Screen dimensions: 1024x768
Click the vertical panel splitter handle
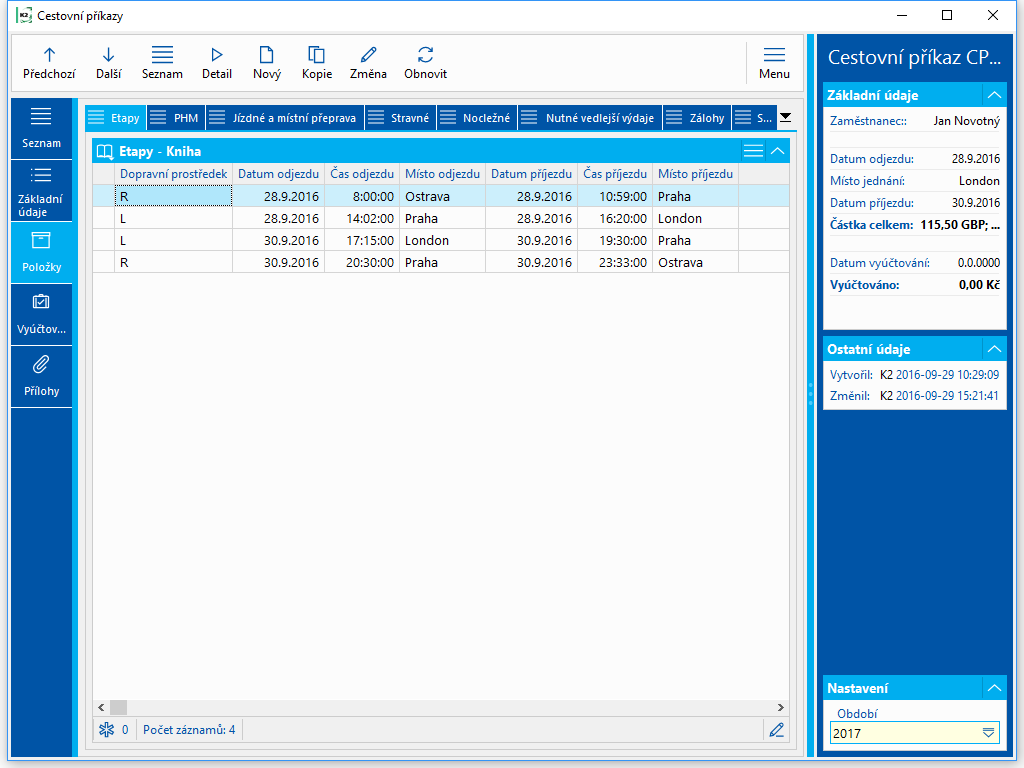pos(810,394)
